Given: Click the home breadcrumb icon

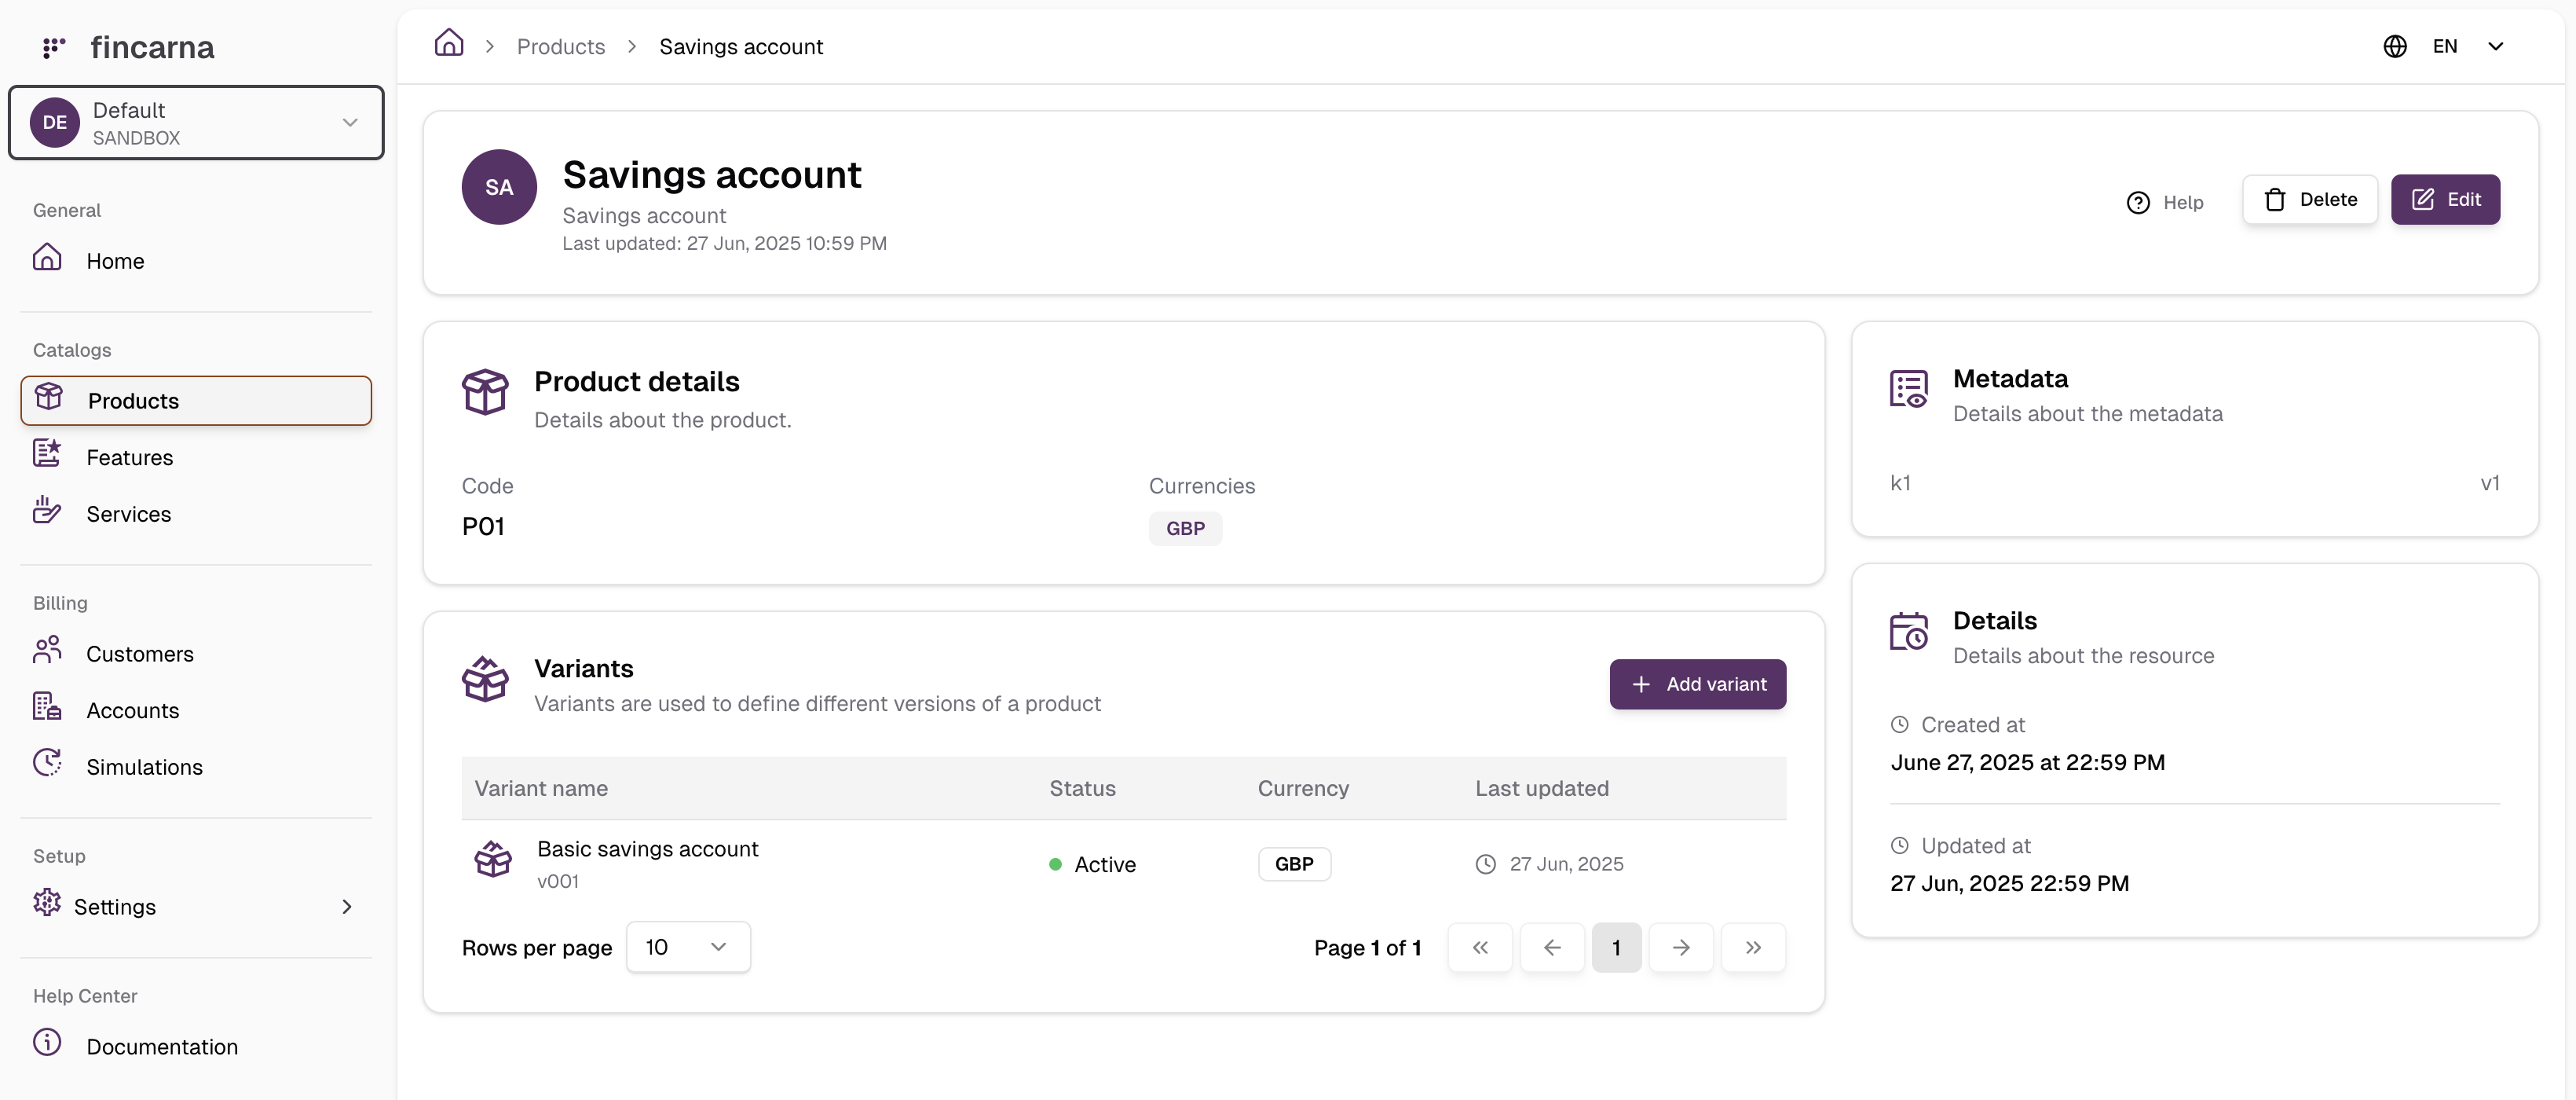Looking at the screenshot, I should point(449,43).
